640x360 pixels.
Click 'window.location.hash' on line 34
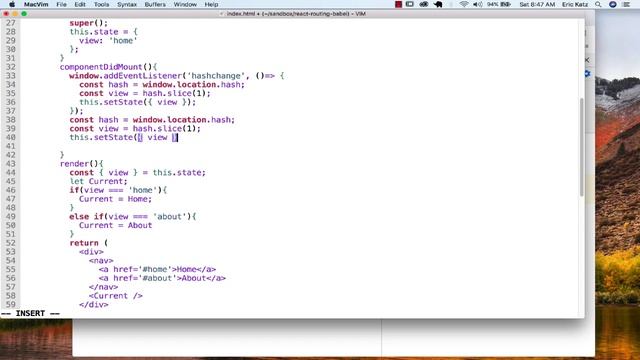(x=191, y=84)
